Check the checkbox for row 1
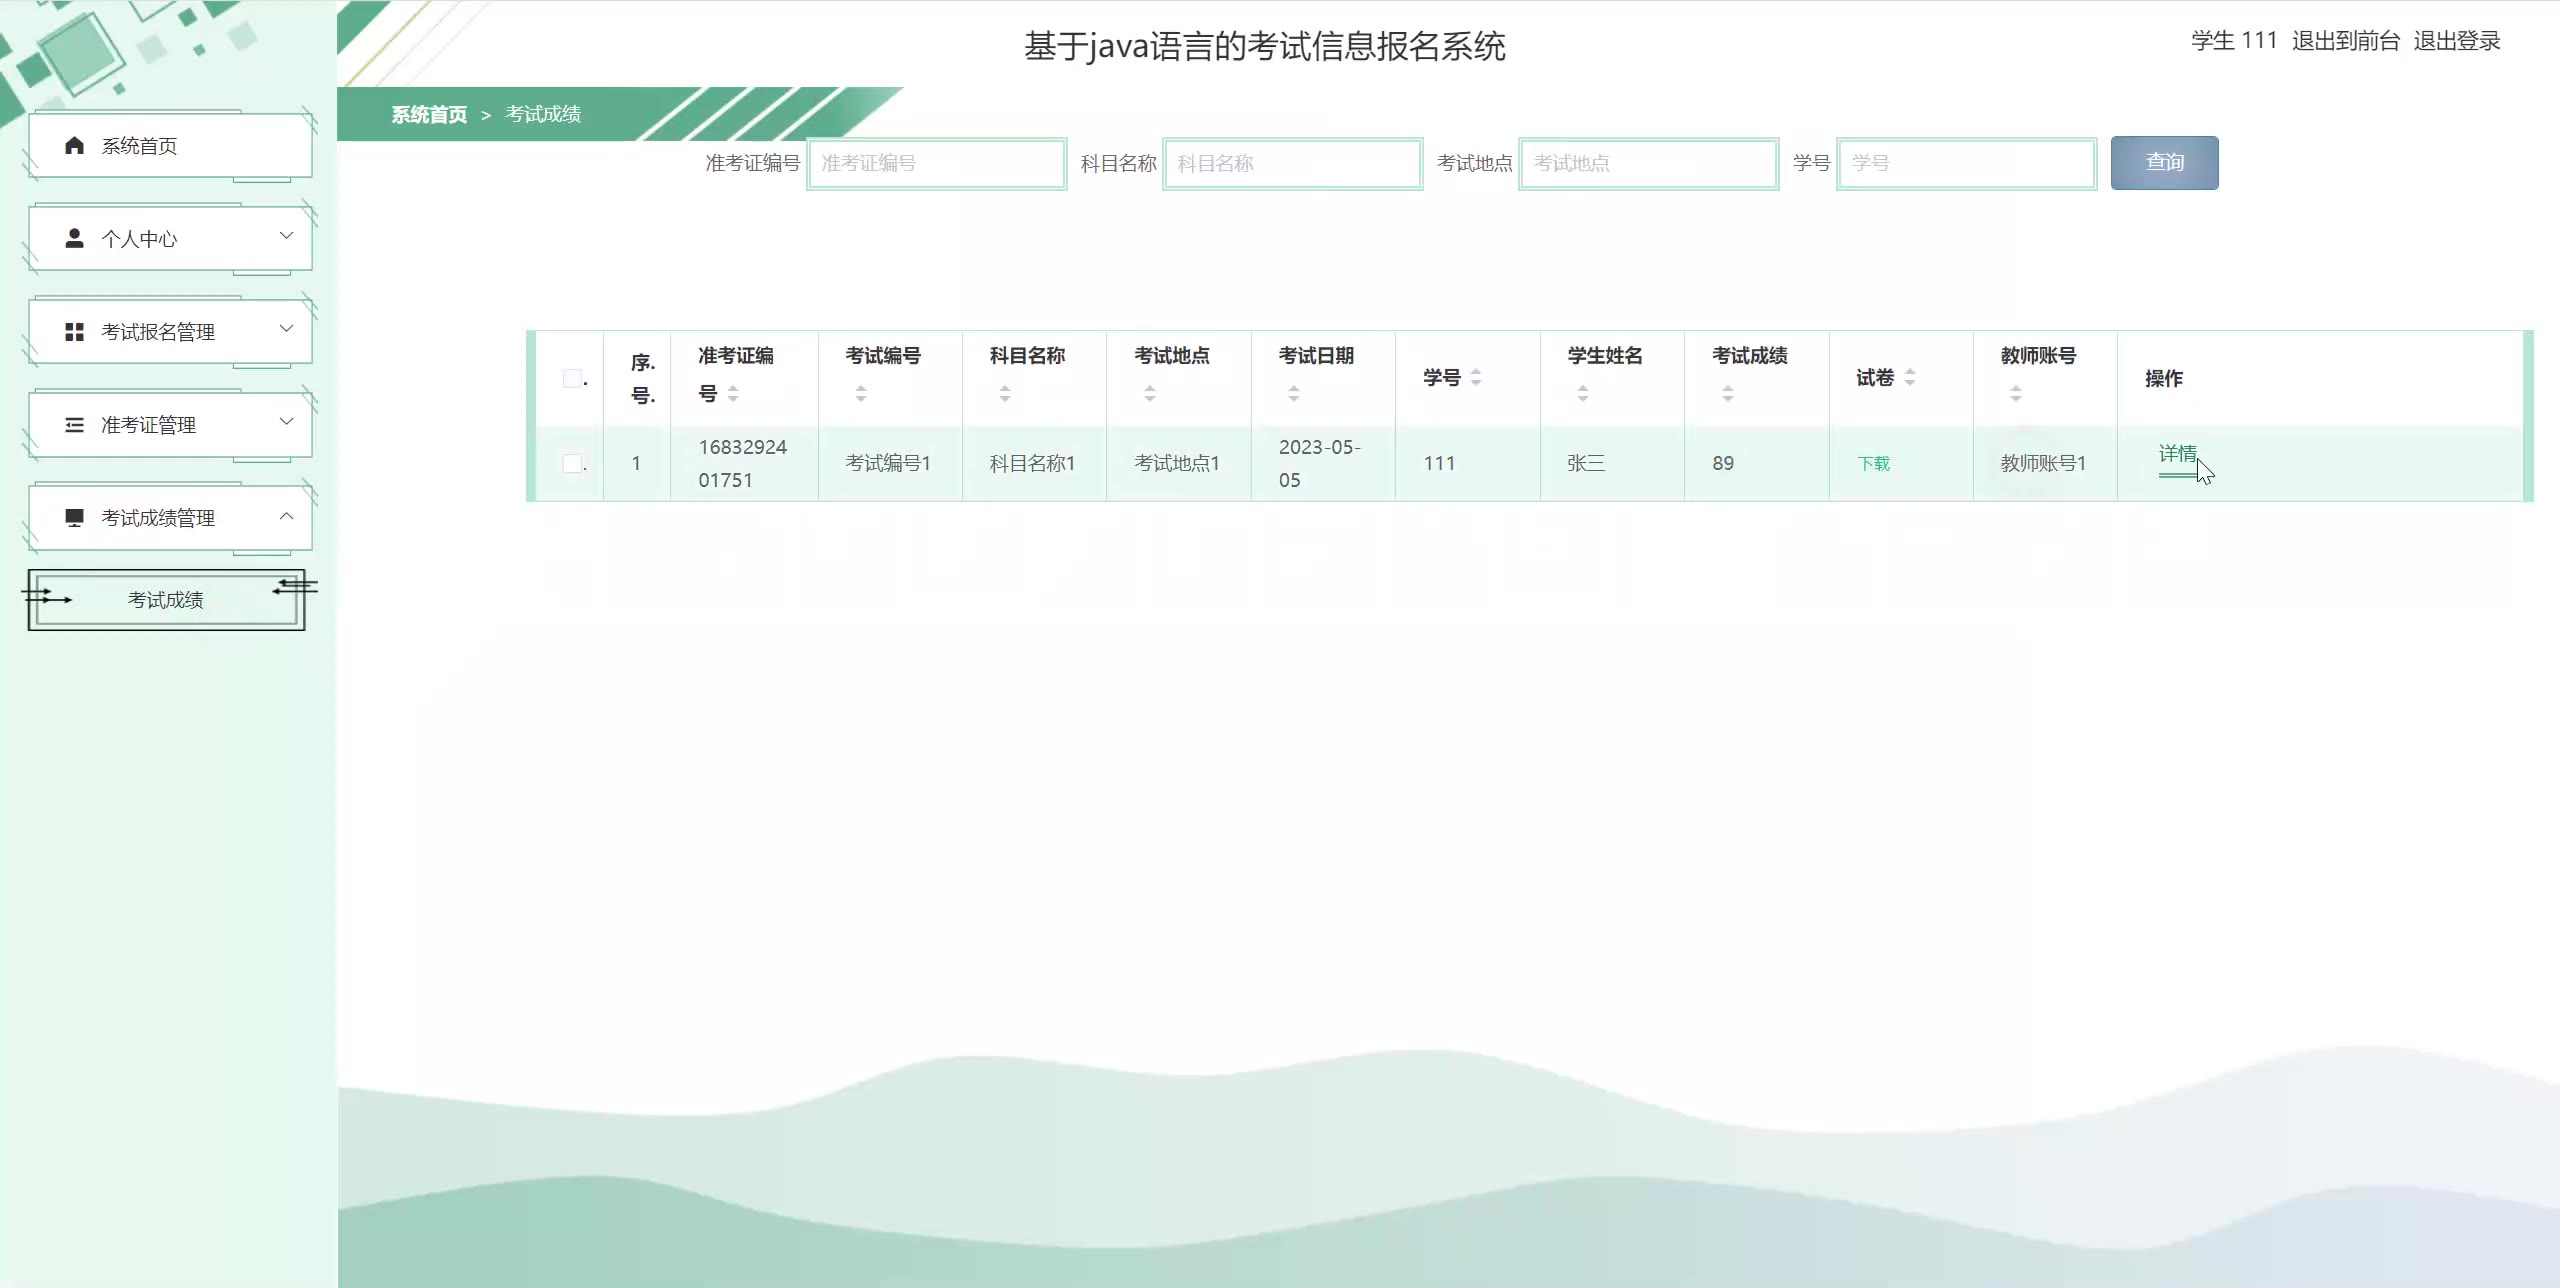Image resolution: width=2560 pixels, height=1288 pixels. click(x=572, y=463)
